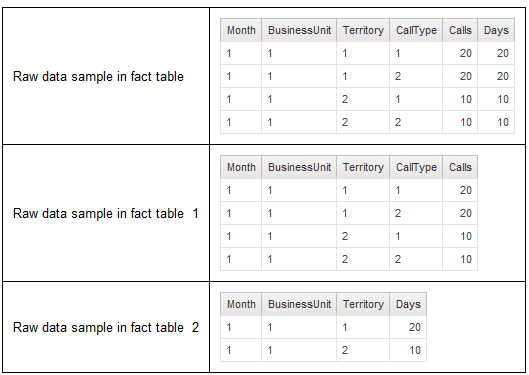Image resolution: width=529 pixels, height=375 pixels.
Task: Click first 'Raw data sample in fact table' label
Action: tap(98, 77)
